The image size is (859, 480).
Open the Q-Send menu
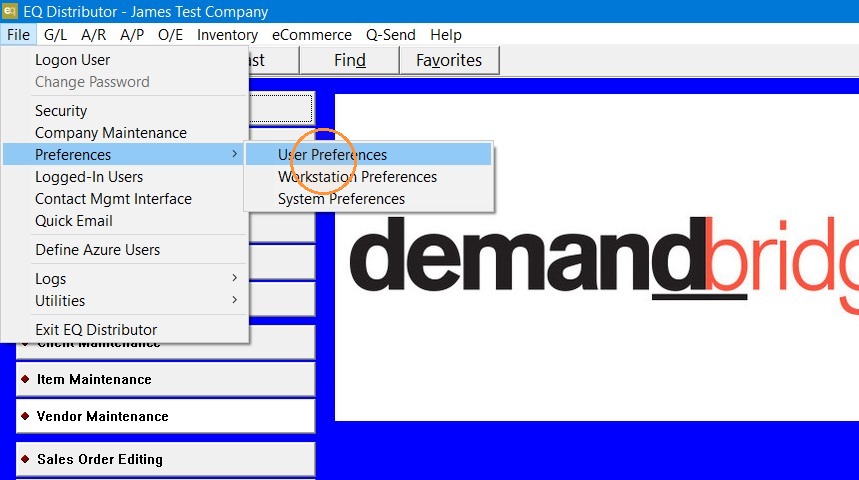pos(391,35)
